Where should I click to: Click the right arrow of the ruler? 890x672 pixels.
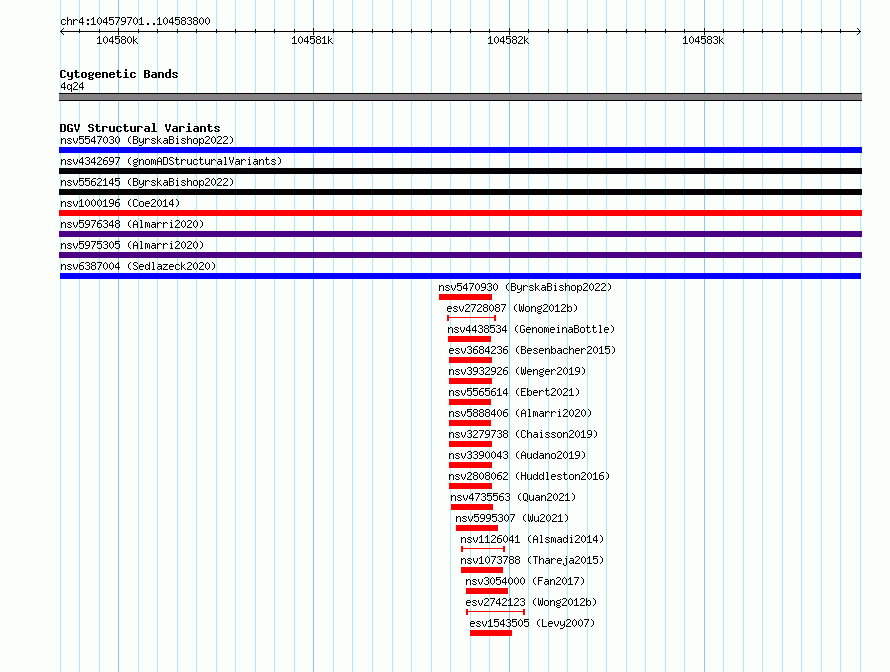point(859,31)
